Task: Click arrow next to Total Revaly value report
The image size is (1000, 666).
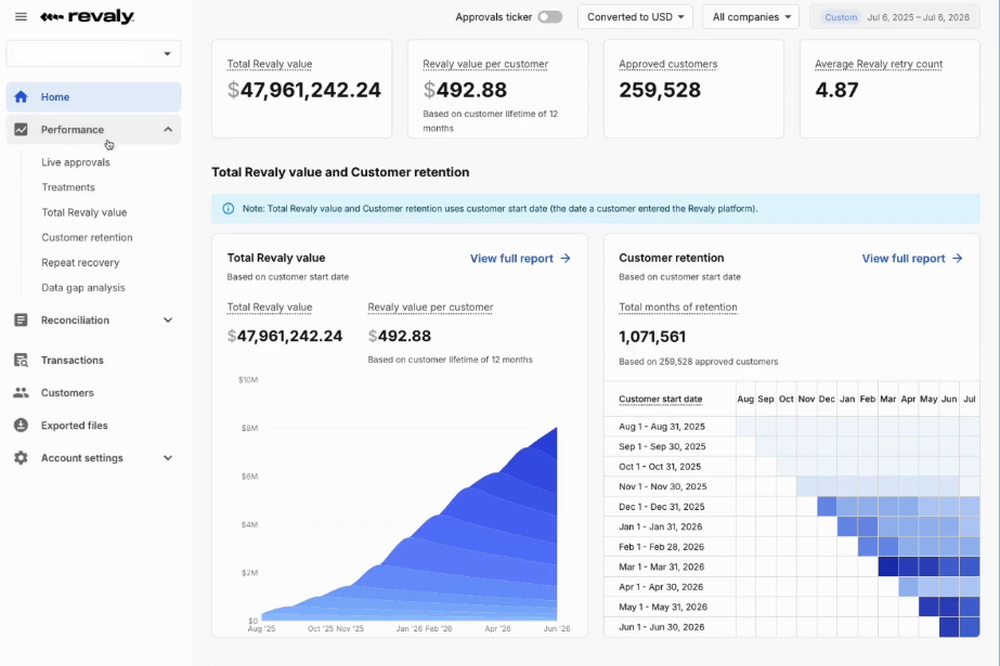Action: coord(565,258)
